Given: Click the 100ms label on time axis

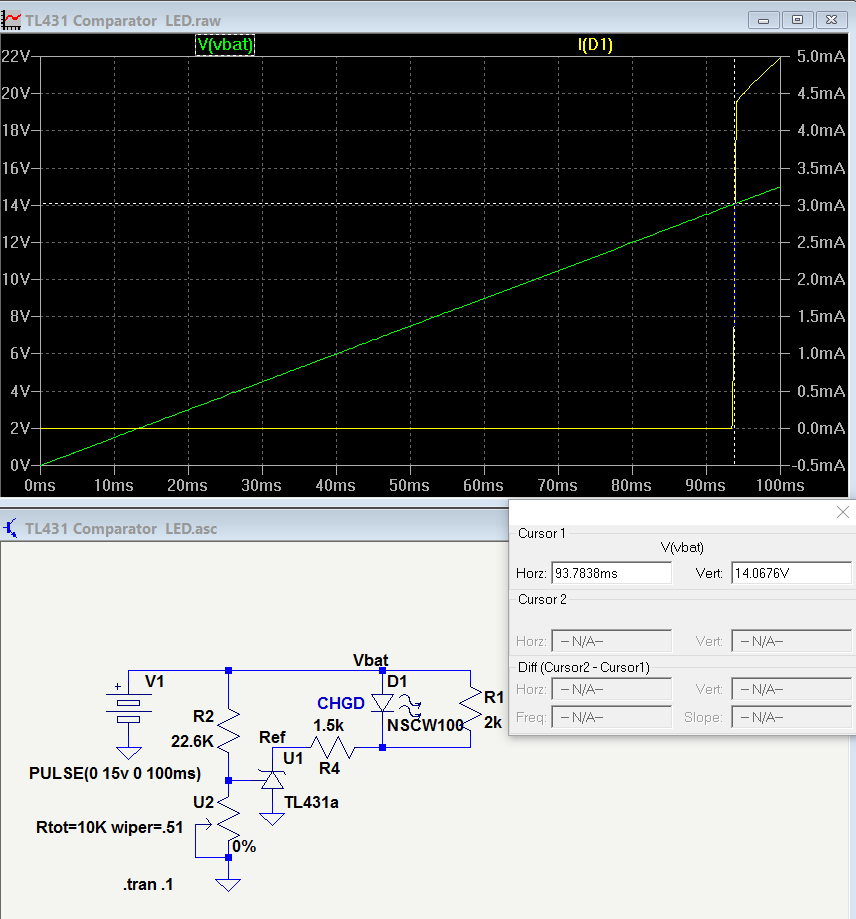Looking at the screenshot, I should coord(780,485).
